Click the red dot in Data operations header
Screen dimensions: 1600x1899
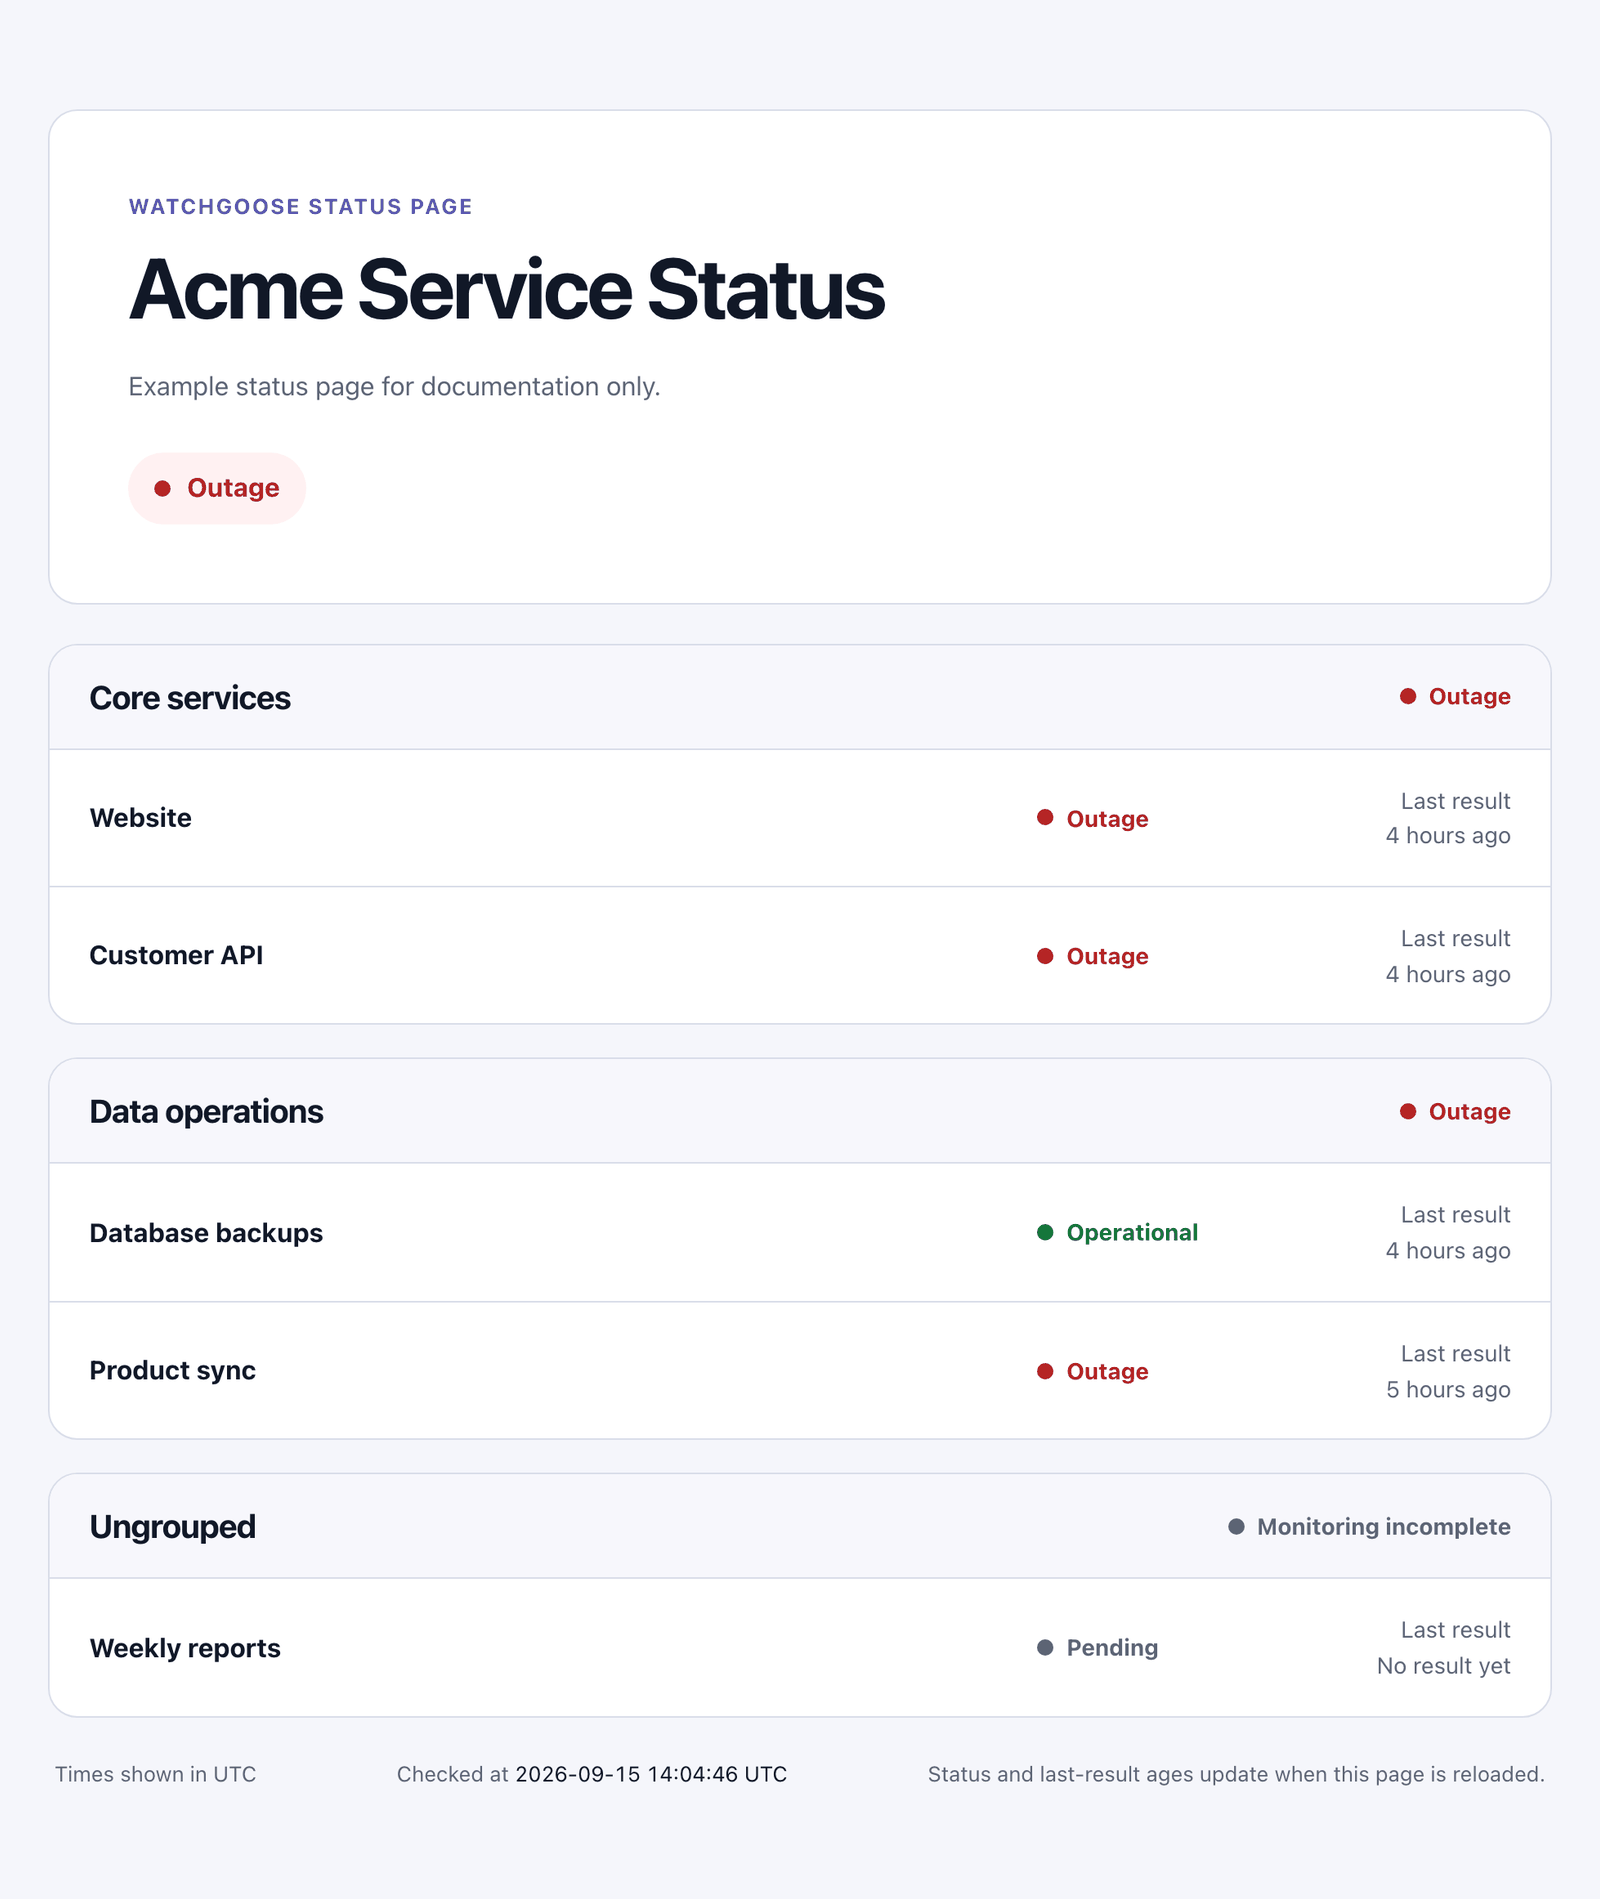(1408, 1111)
